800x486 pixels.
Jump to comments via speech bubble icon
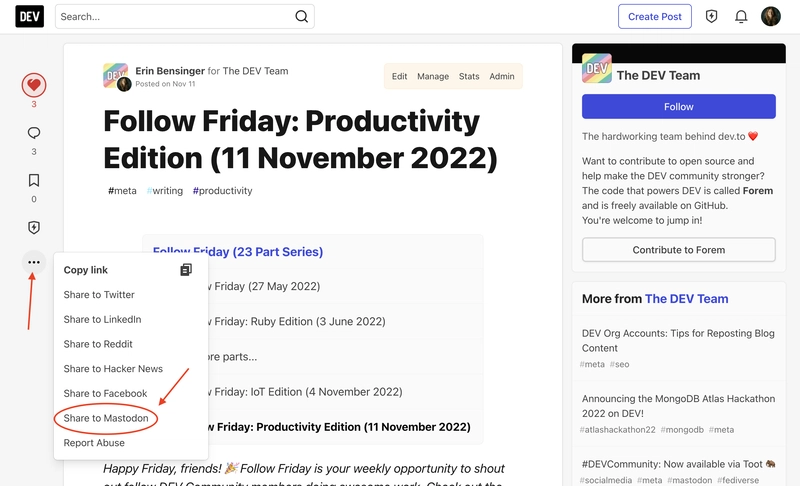pos(34,133)
